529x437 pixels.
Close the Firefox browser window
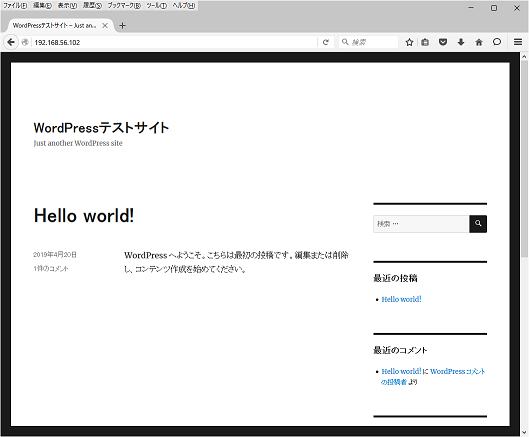point(517,8)
